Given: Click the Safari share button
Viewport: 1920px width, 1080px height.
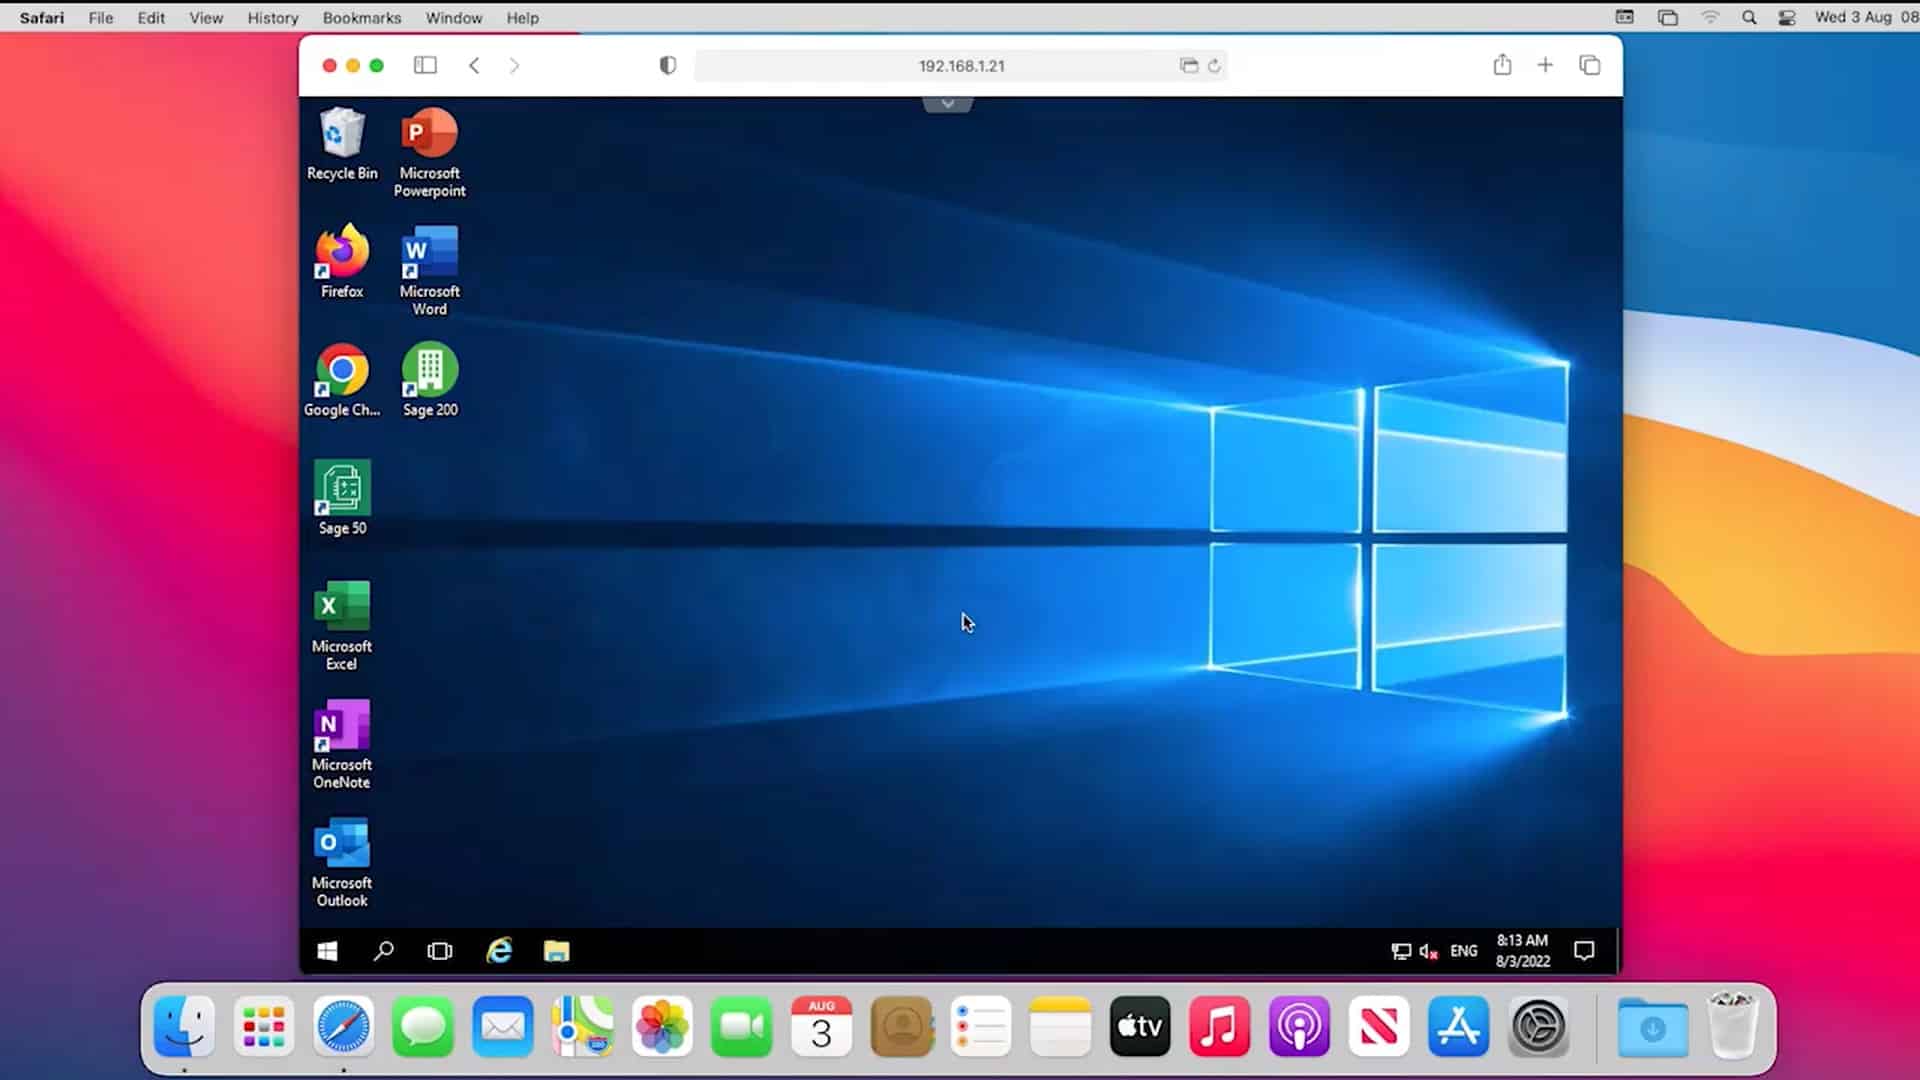Looking at the screenshot, I should tap(1502, 65).
